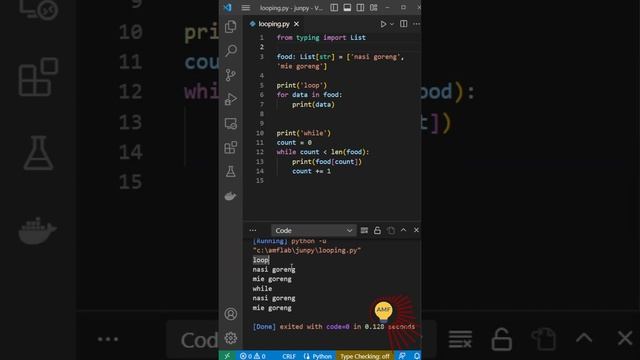Screen dimensions: 640x360
Task: Close the output panel
Action: tap(416, 230)
